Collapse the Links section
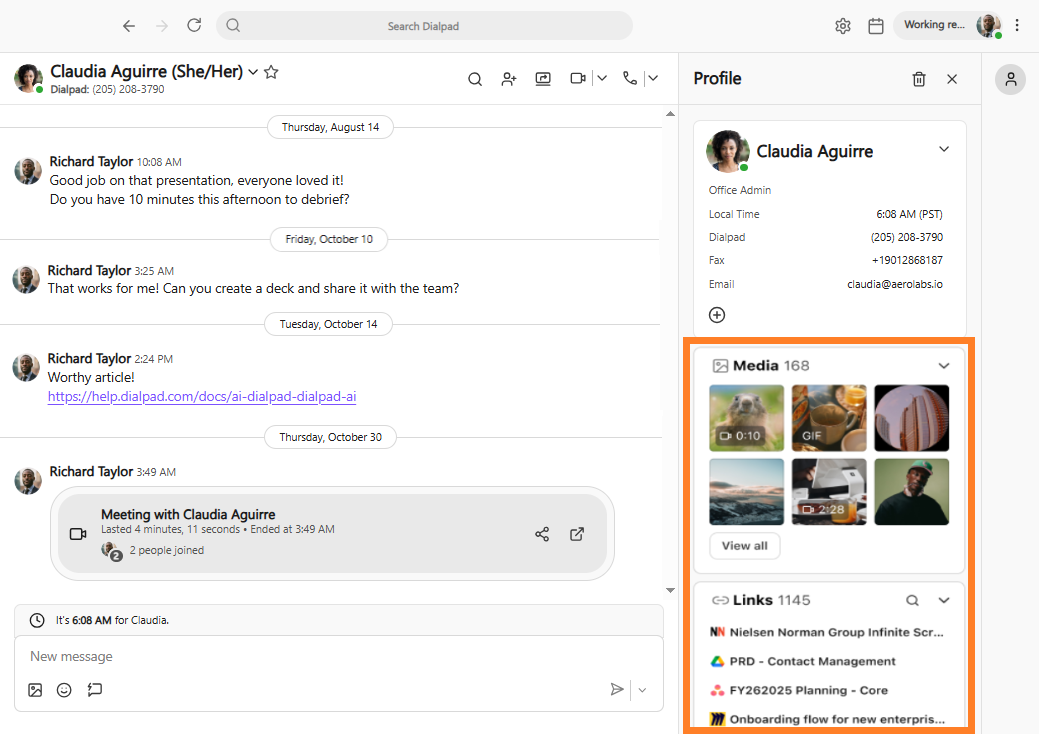This screenshot has height=734, width=1041. (x=943, y=601)
